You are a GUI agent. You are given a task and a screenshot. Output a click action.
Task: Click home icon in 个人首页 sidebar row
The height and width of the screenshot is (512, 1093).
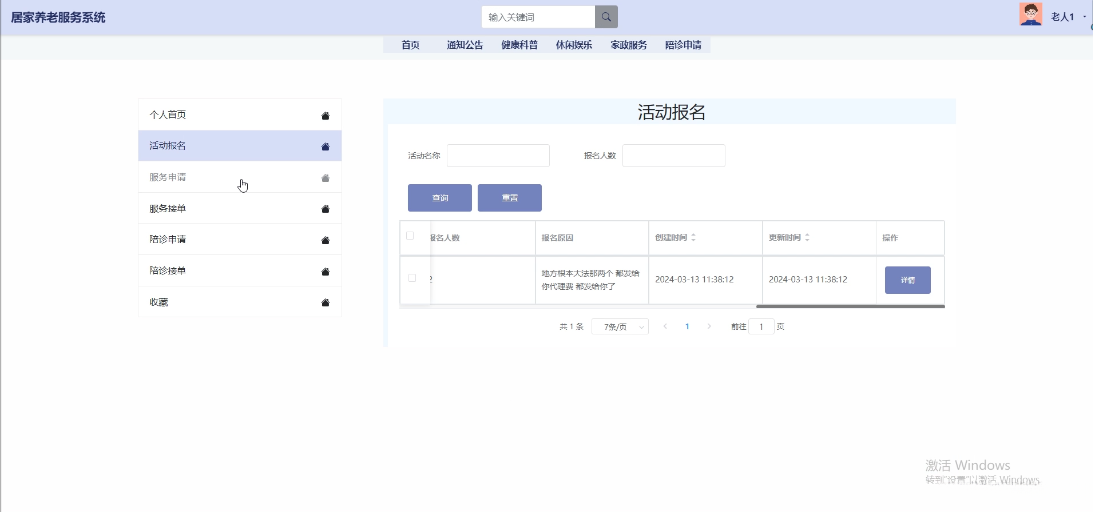click(325, 116)
